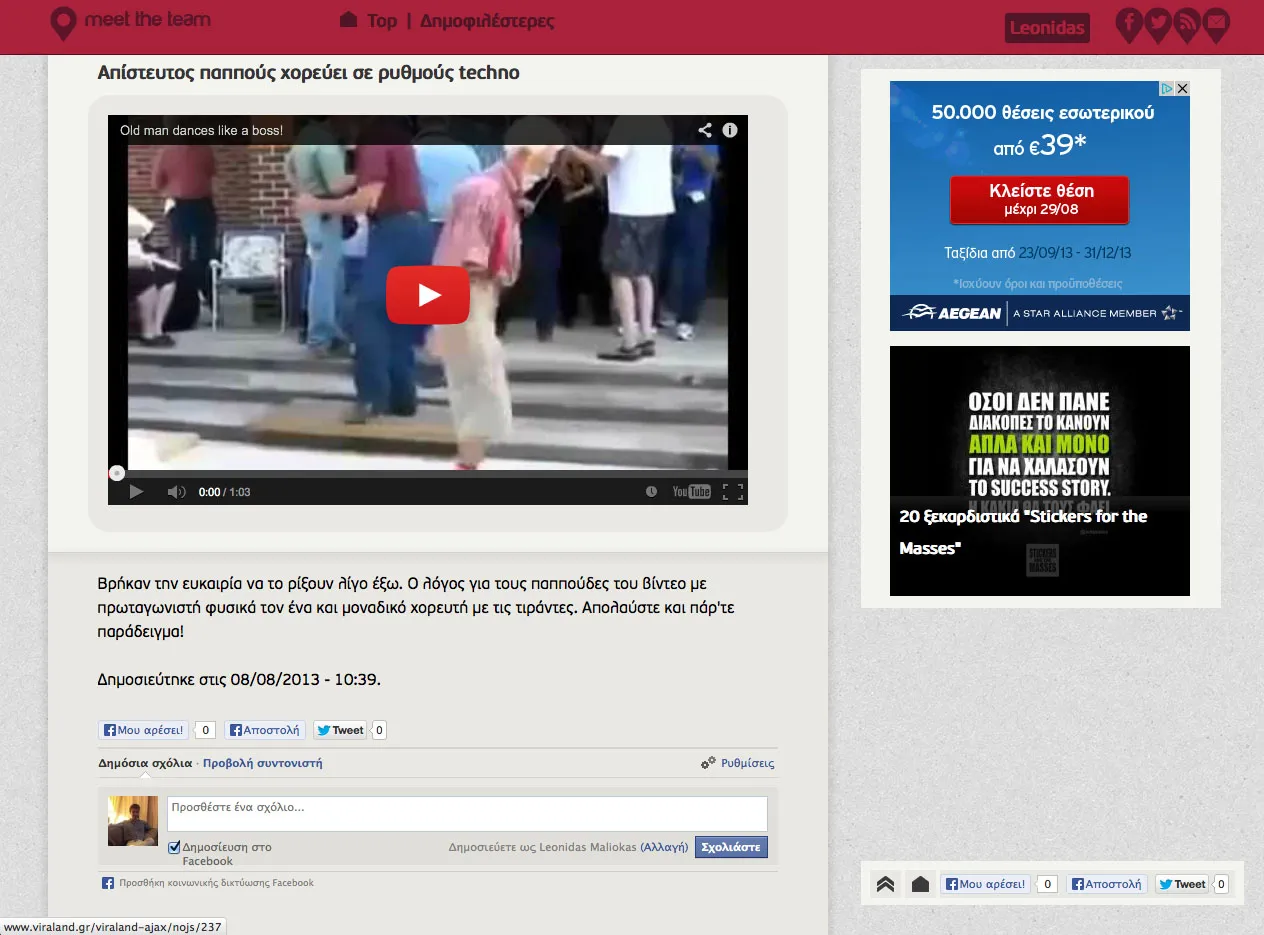Screen dimensions: 1264x935
Task: Open the video on YouTube via its logo
Action: coord(691,492)
